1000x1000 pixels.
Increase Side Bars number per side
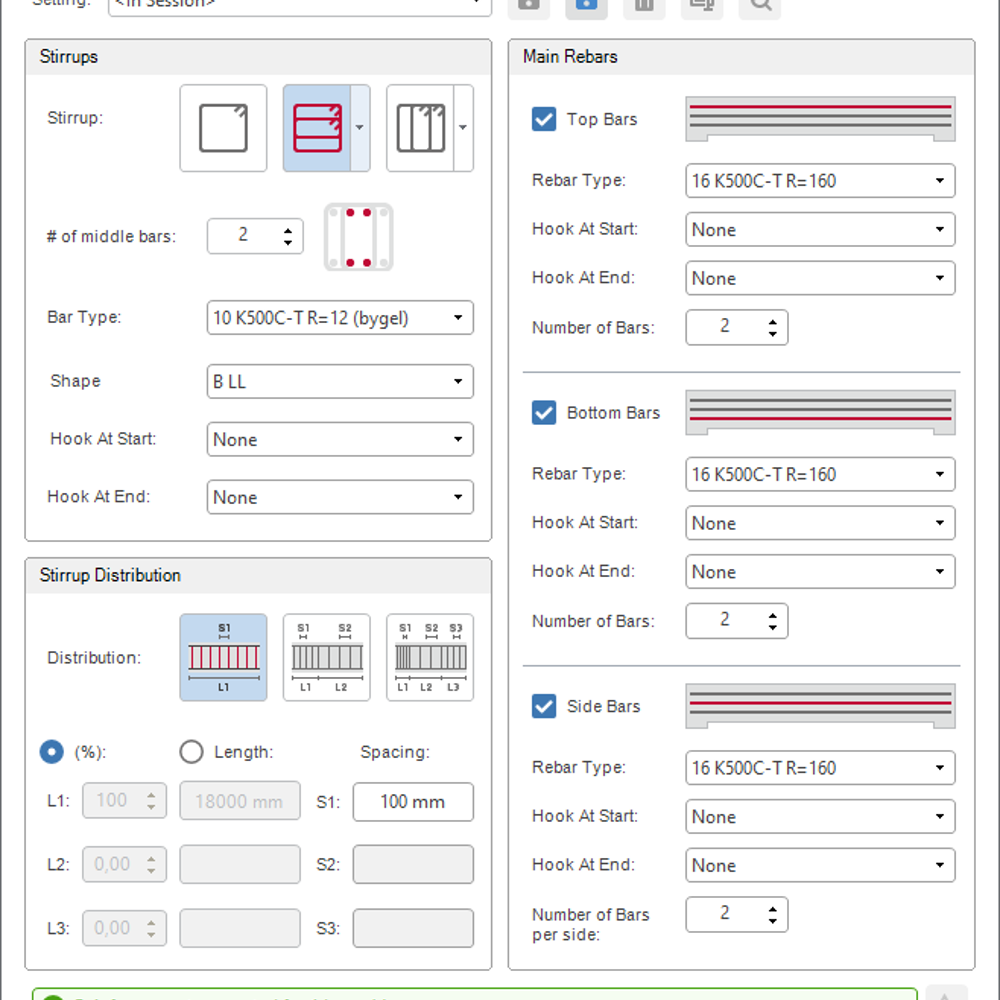pyautogui.click(x=773, y=907)
